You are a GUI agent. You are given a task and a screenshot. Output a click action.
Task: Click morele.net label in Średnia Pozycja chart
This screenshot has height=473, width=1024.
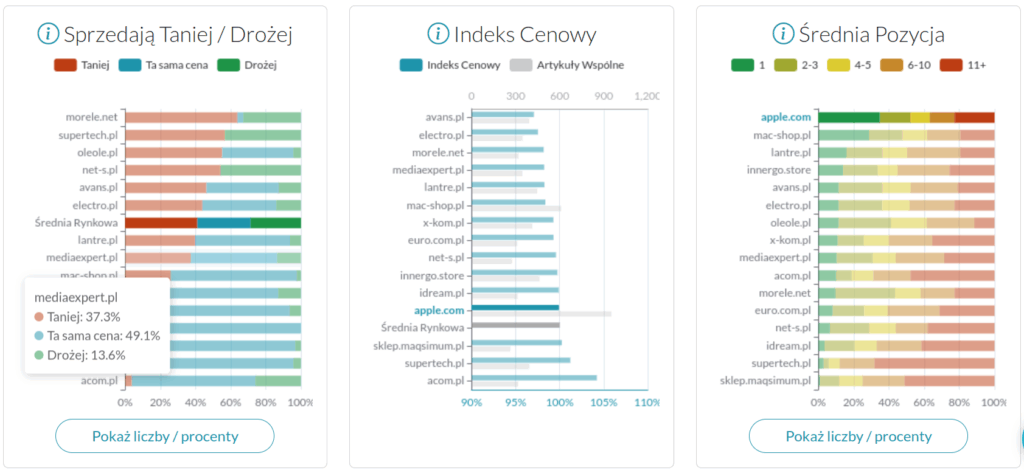click(784, 293)
